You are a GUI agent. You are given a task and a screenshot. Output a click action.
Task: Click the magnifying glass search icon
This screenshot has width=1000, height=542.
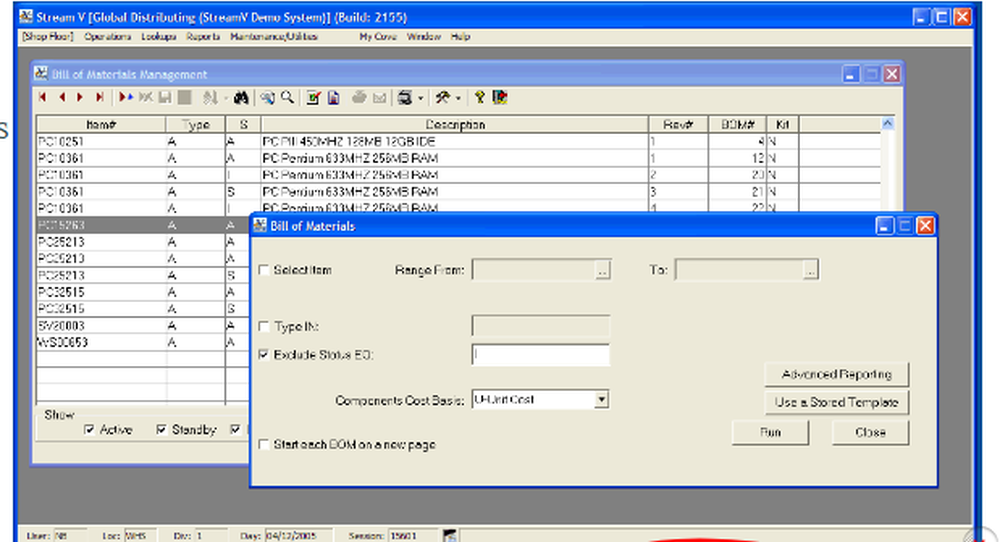coord(288,98)
